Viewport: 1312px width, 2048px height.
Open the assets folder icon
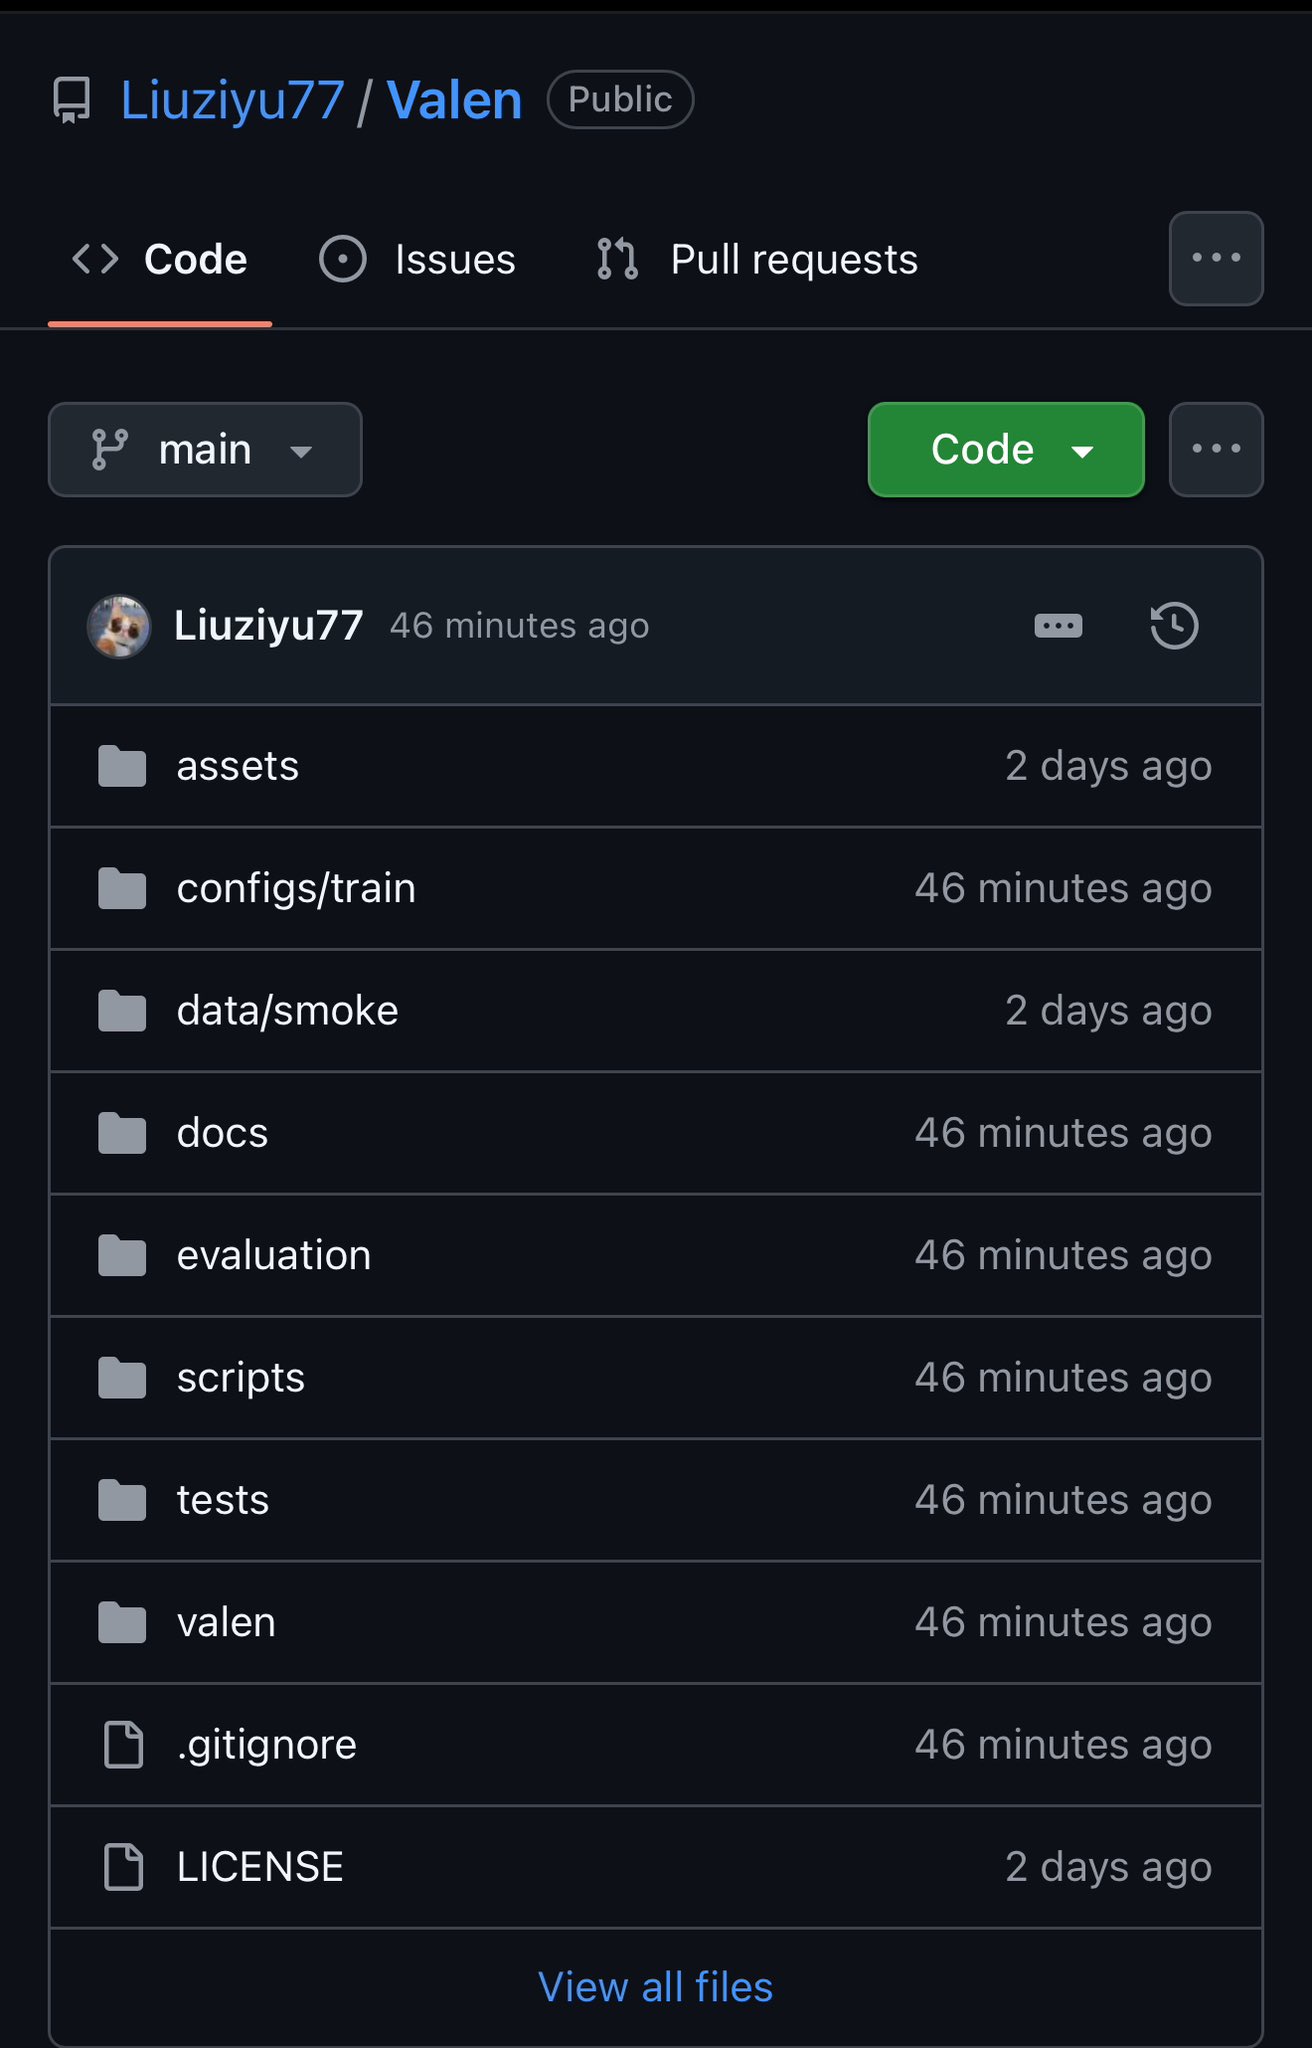122,766
